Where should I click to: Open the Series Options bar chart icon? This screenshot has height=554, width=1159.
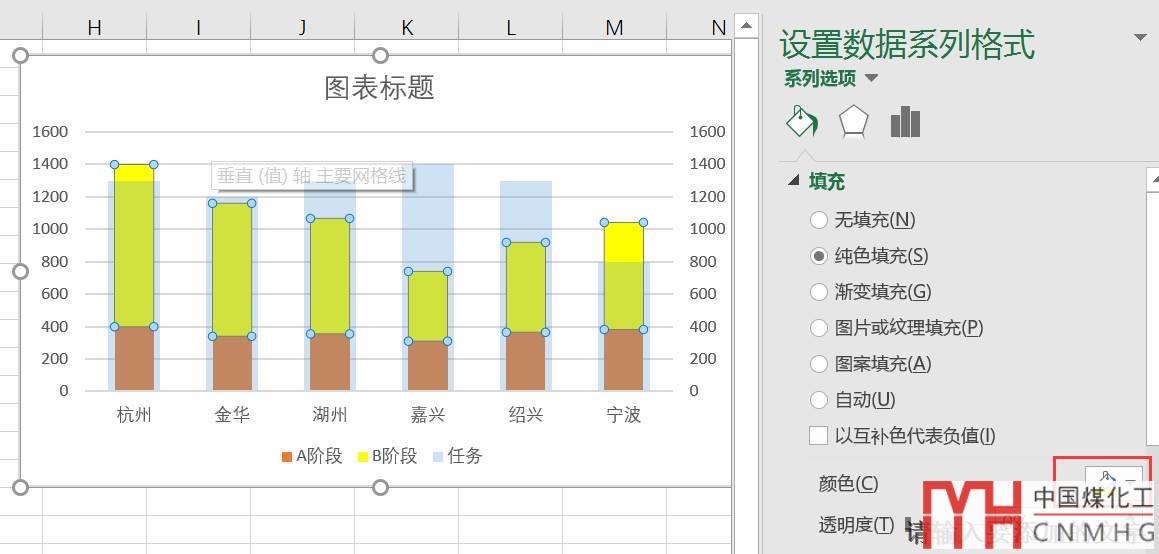coord(904,122)
